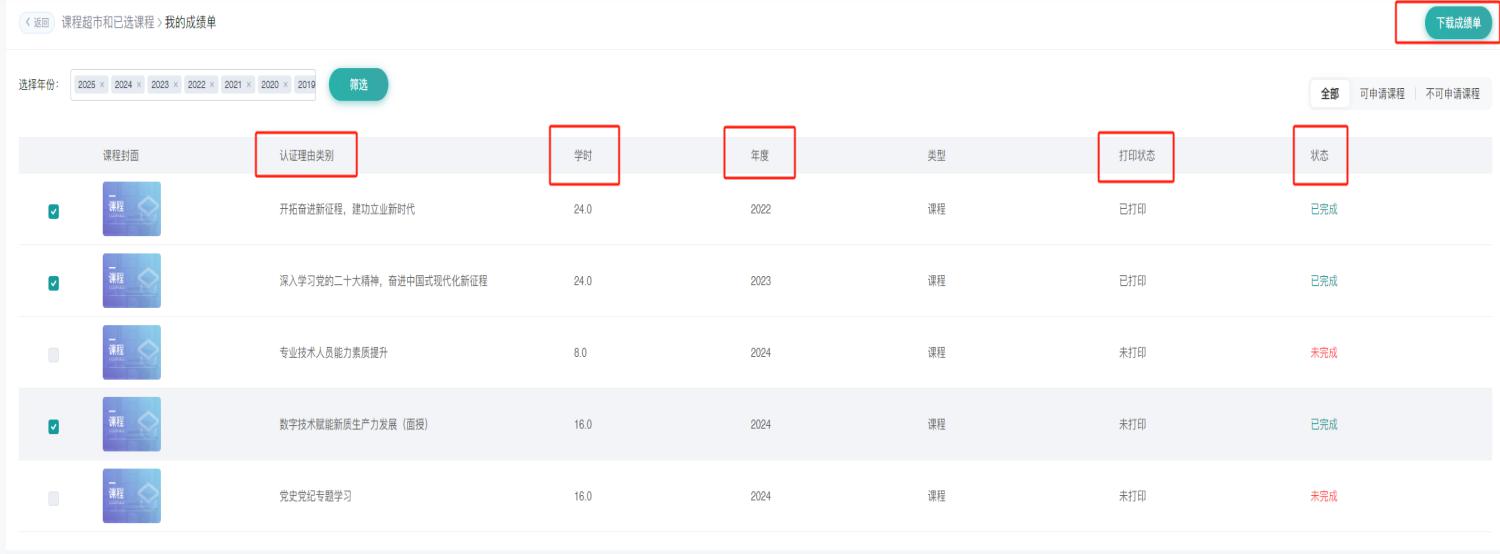Remove the 2023 year tag
Image resolution: width=1500 pixels, height=554 pixels.
(x=175, y=86)
